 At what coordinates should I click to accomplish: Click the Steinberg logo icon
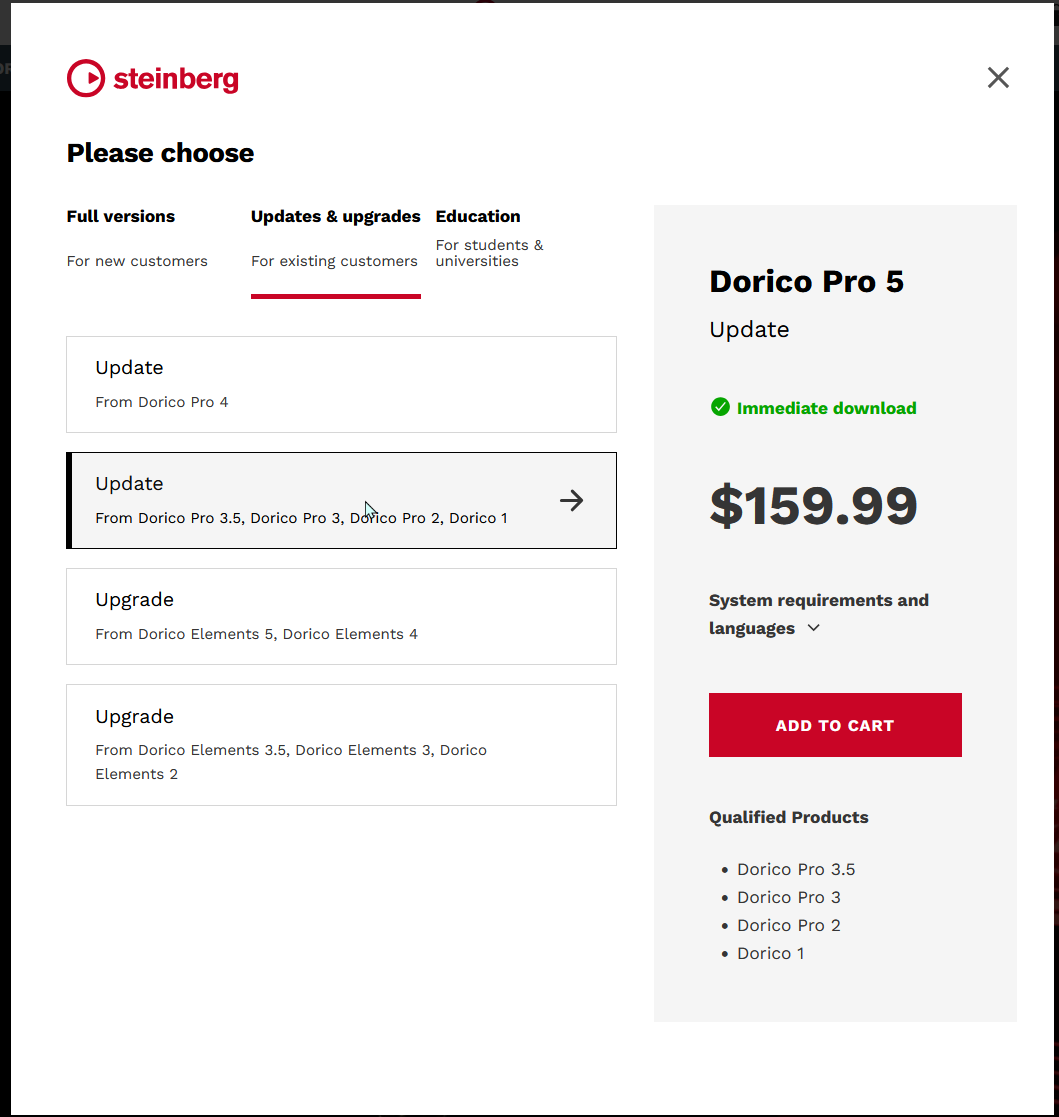click(x=86, y=78)
